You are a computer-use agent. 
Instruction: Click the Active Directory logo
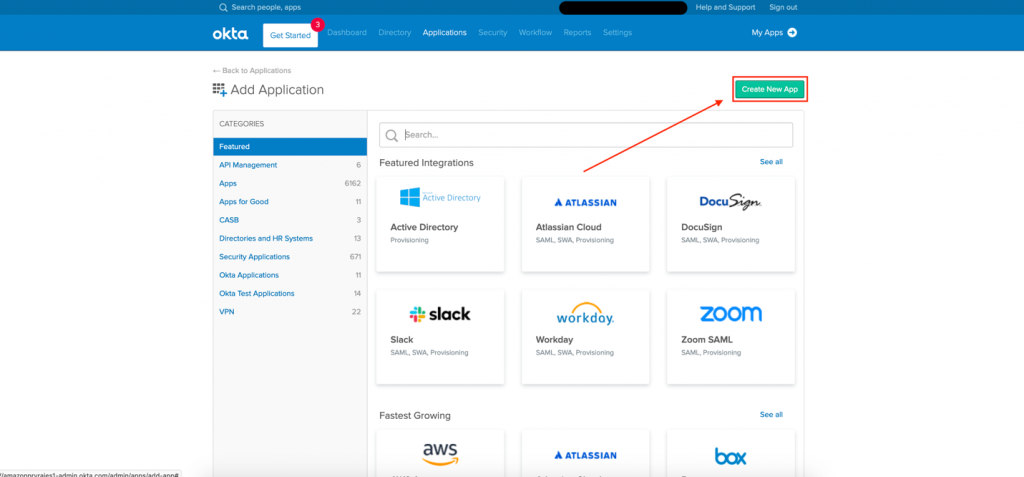point(440,197)
